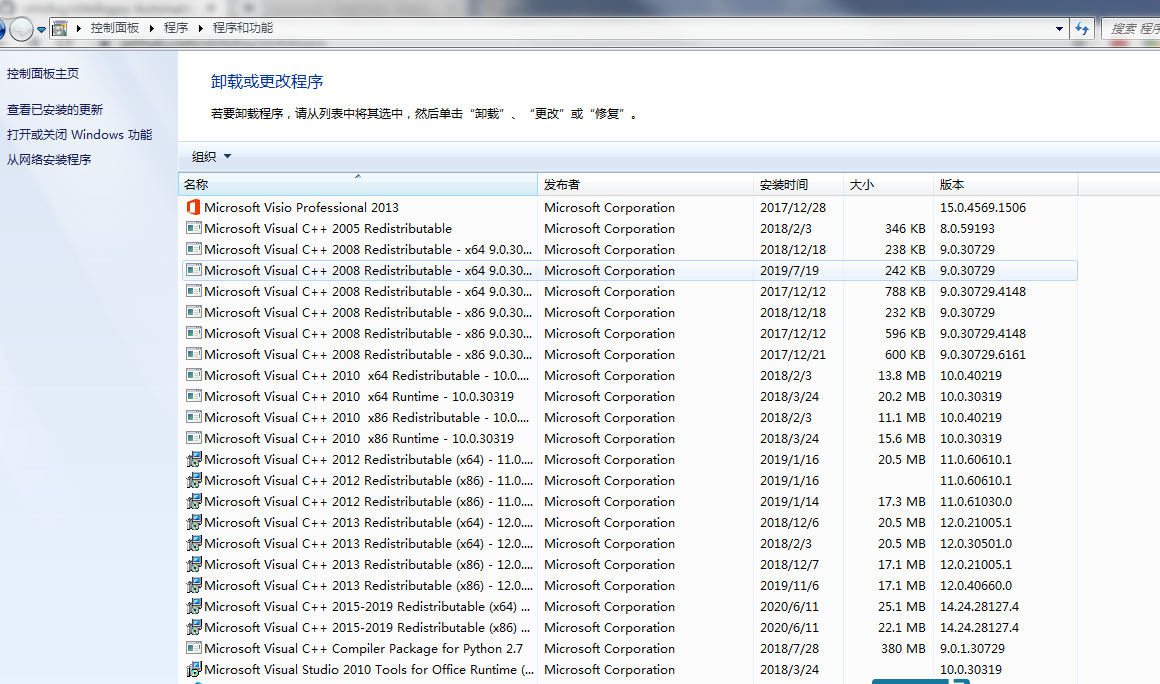Click the heading 卸载或更改程序
The height and width of the screenshot is (684, 1160).
click(267, 81)
